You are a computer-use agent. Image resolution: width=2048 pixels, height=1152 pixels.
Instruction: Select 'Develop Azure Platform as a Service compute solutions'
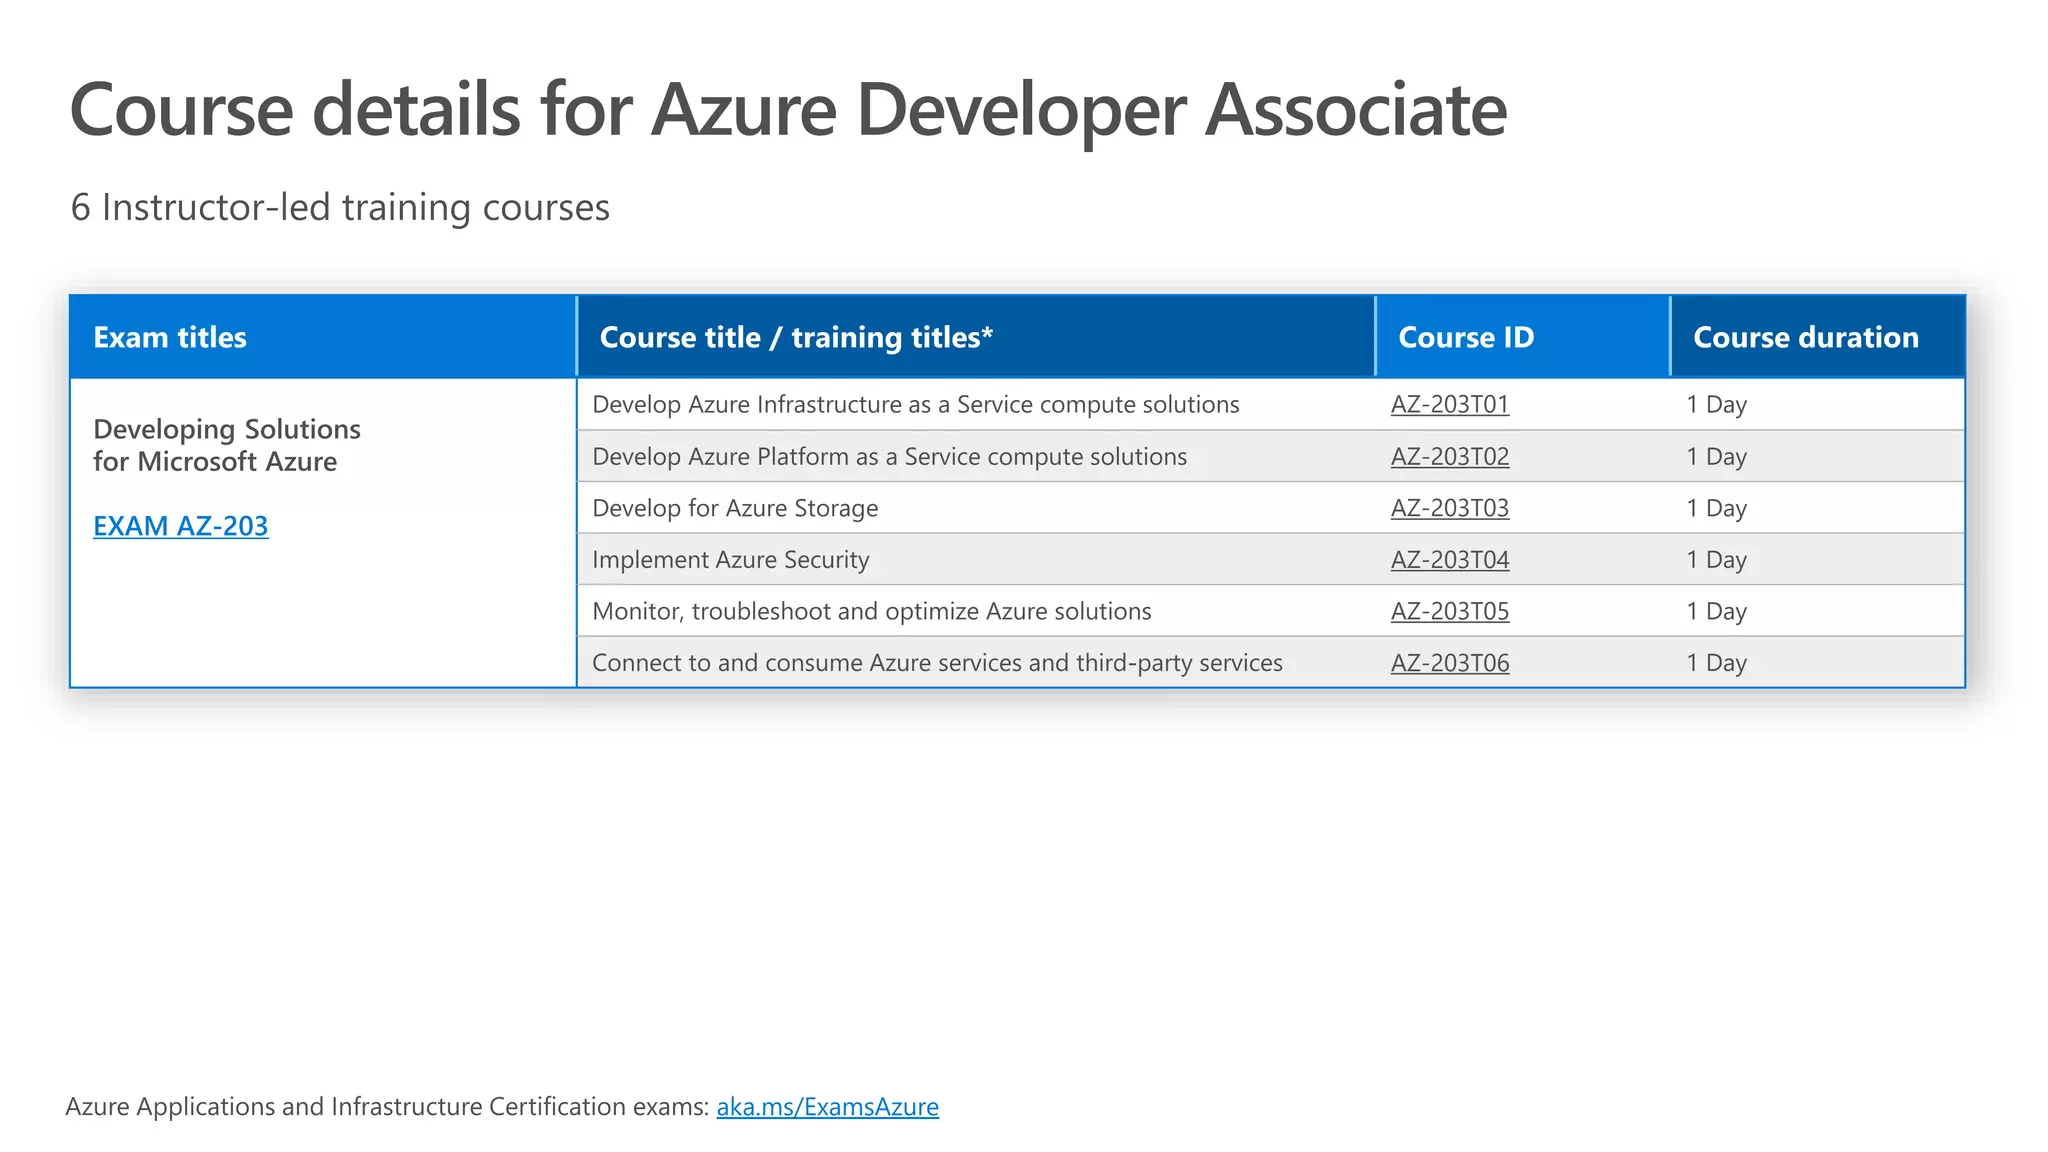point(890,457)
